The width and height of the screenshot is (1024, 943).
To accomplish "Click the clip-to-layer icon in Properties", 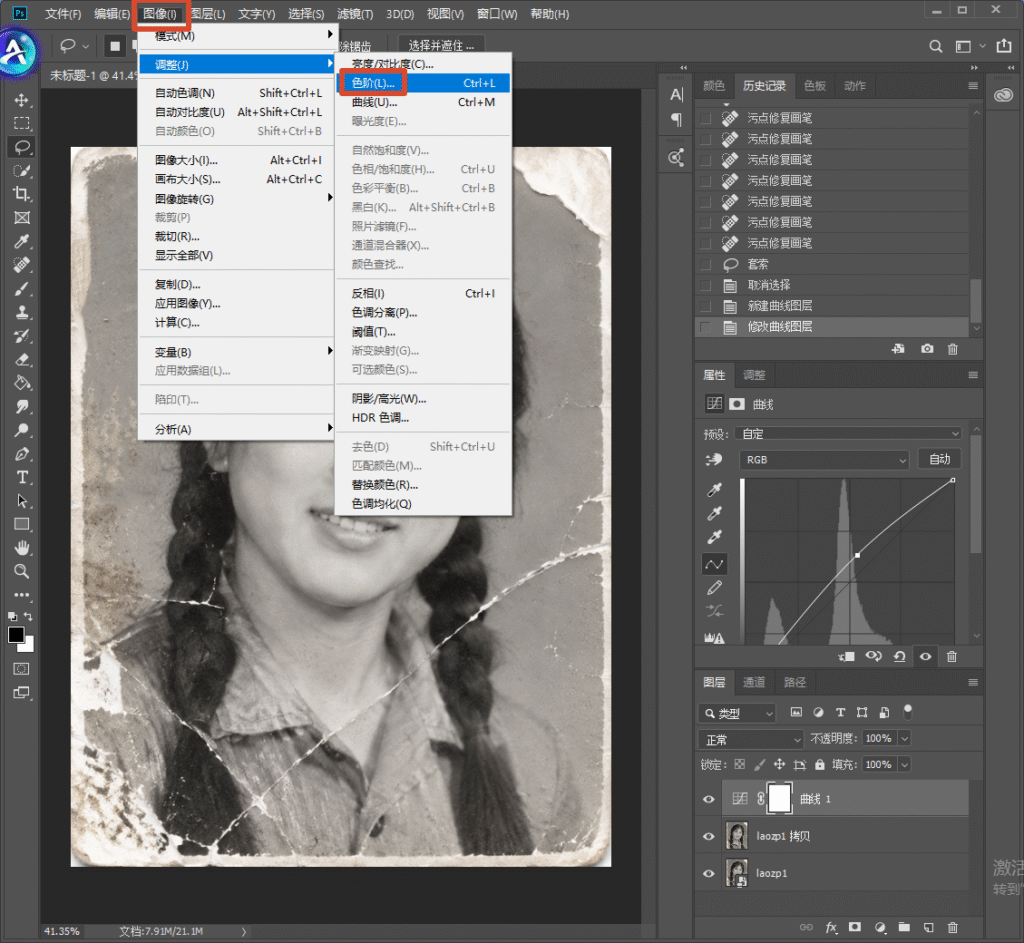I will click(x=846, y=656).
